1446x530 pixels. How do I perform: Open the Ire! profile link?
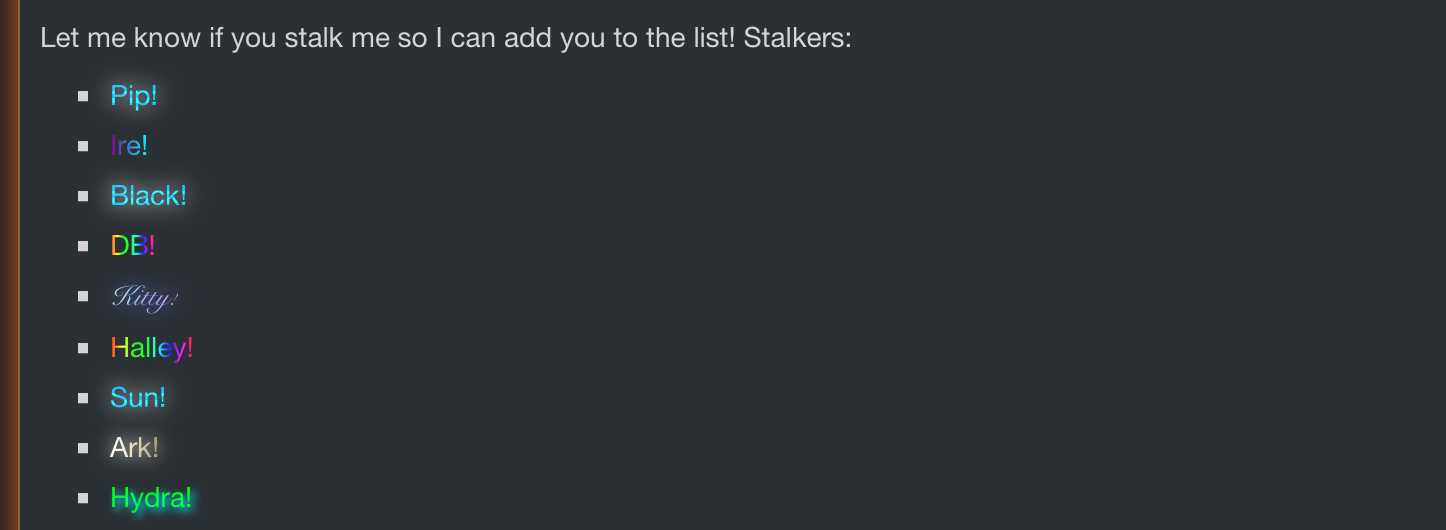tap(129, 146)
